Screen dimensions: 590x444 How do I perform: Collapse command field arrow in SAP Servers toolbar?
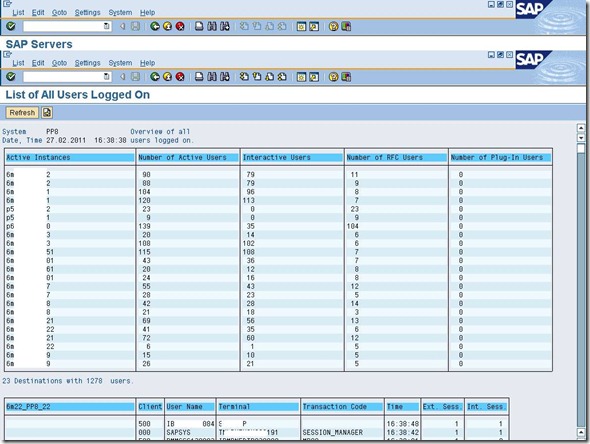[x=122, y=26]
